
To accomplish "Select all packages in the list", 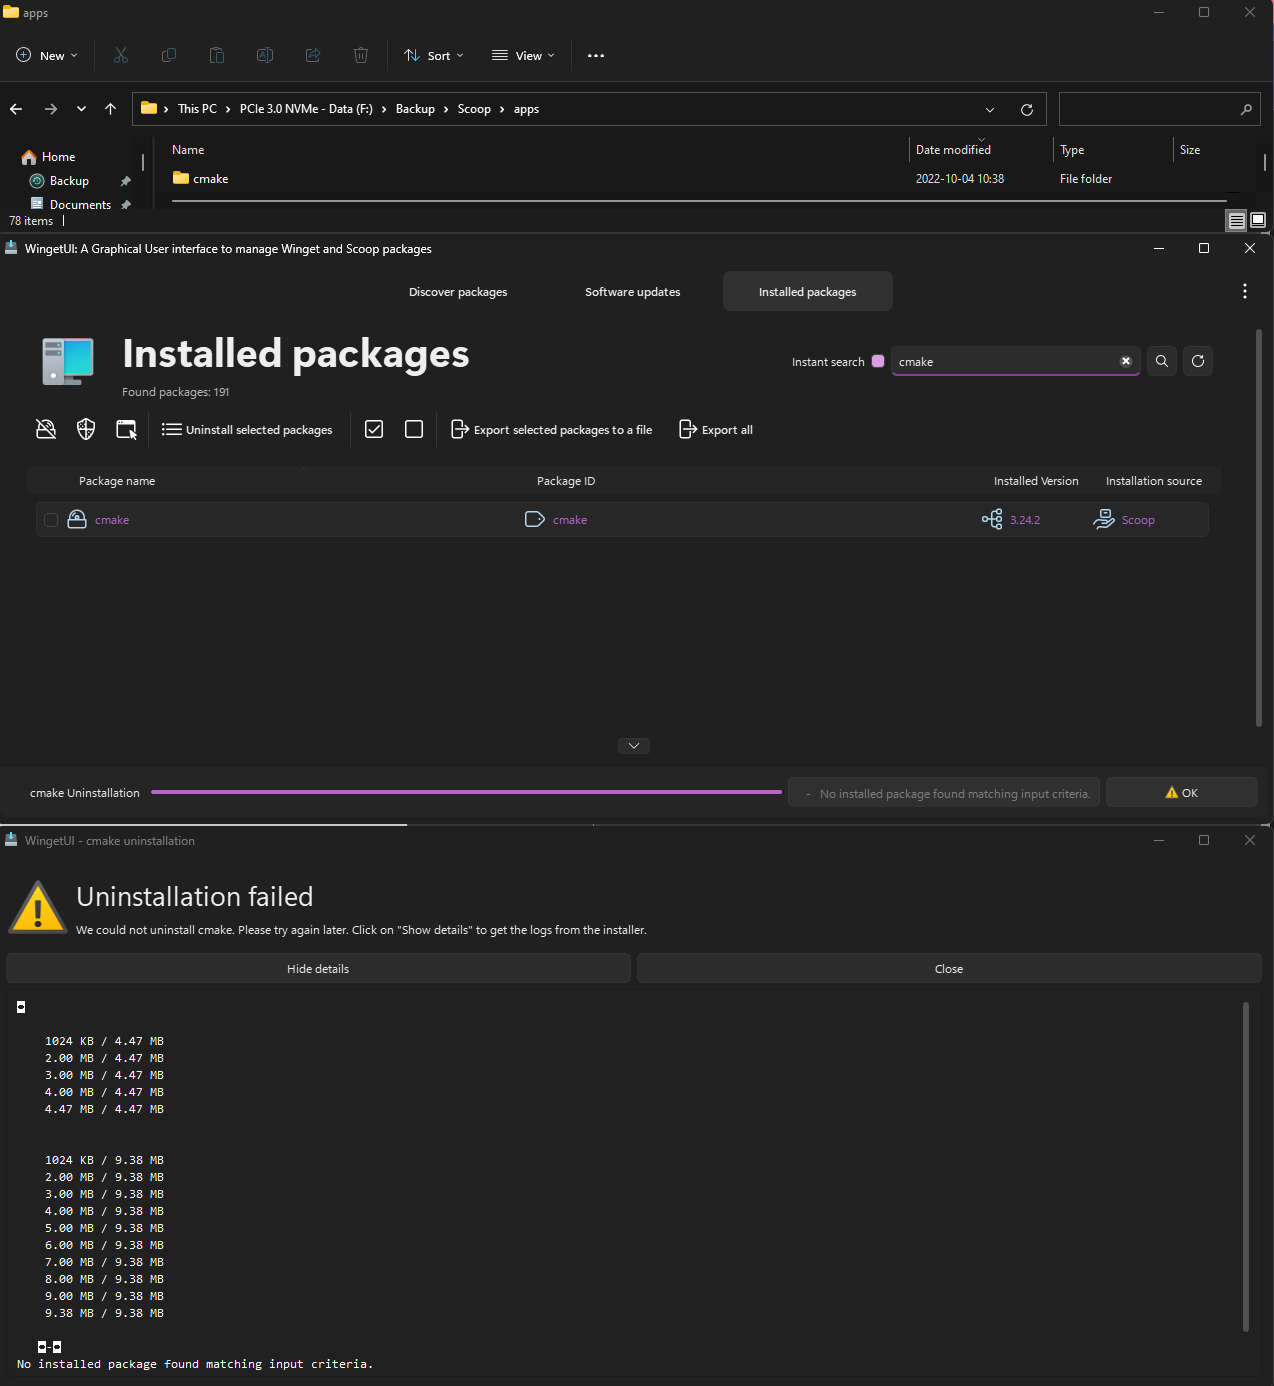I will pos(373,429).
